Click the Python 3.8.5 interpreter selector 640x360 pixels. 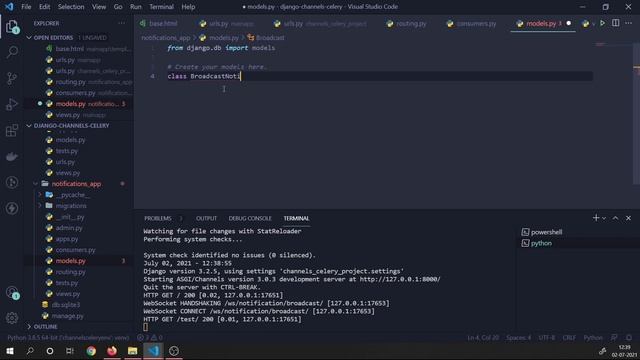68,338
